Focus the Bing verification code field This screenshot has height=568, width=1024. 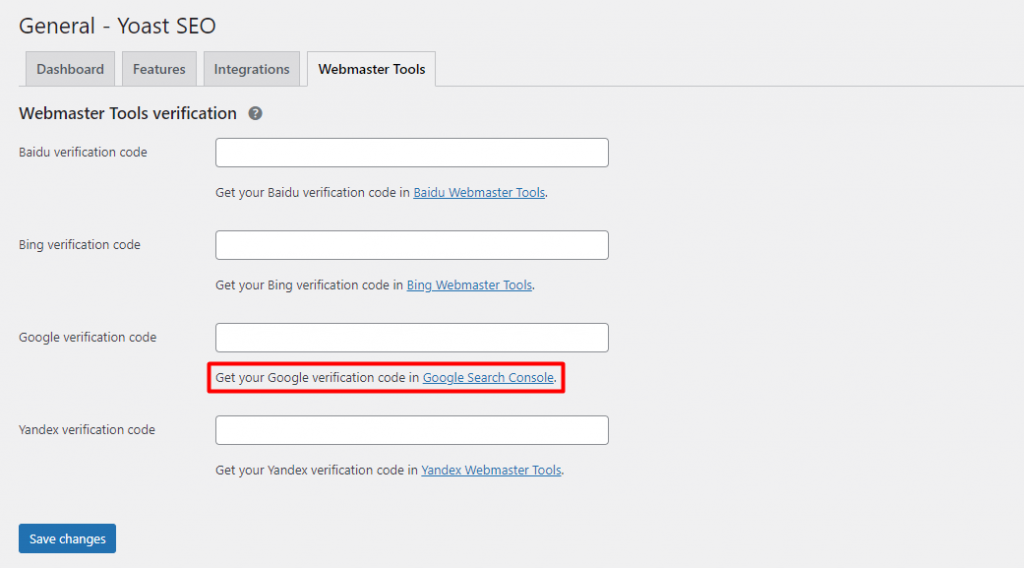[412, 245]
